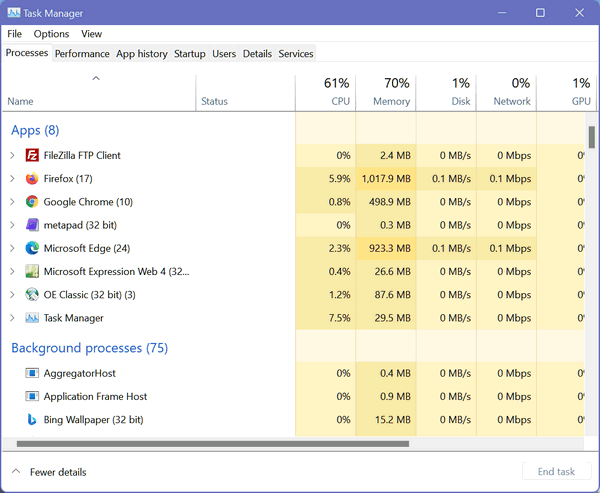Select the AggregatorHost process name

click(x=80, y=373)
